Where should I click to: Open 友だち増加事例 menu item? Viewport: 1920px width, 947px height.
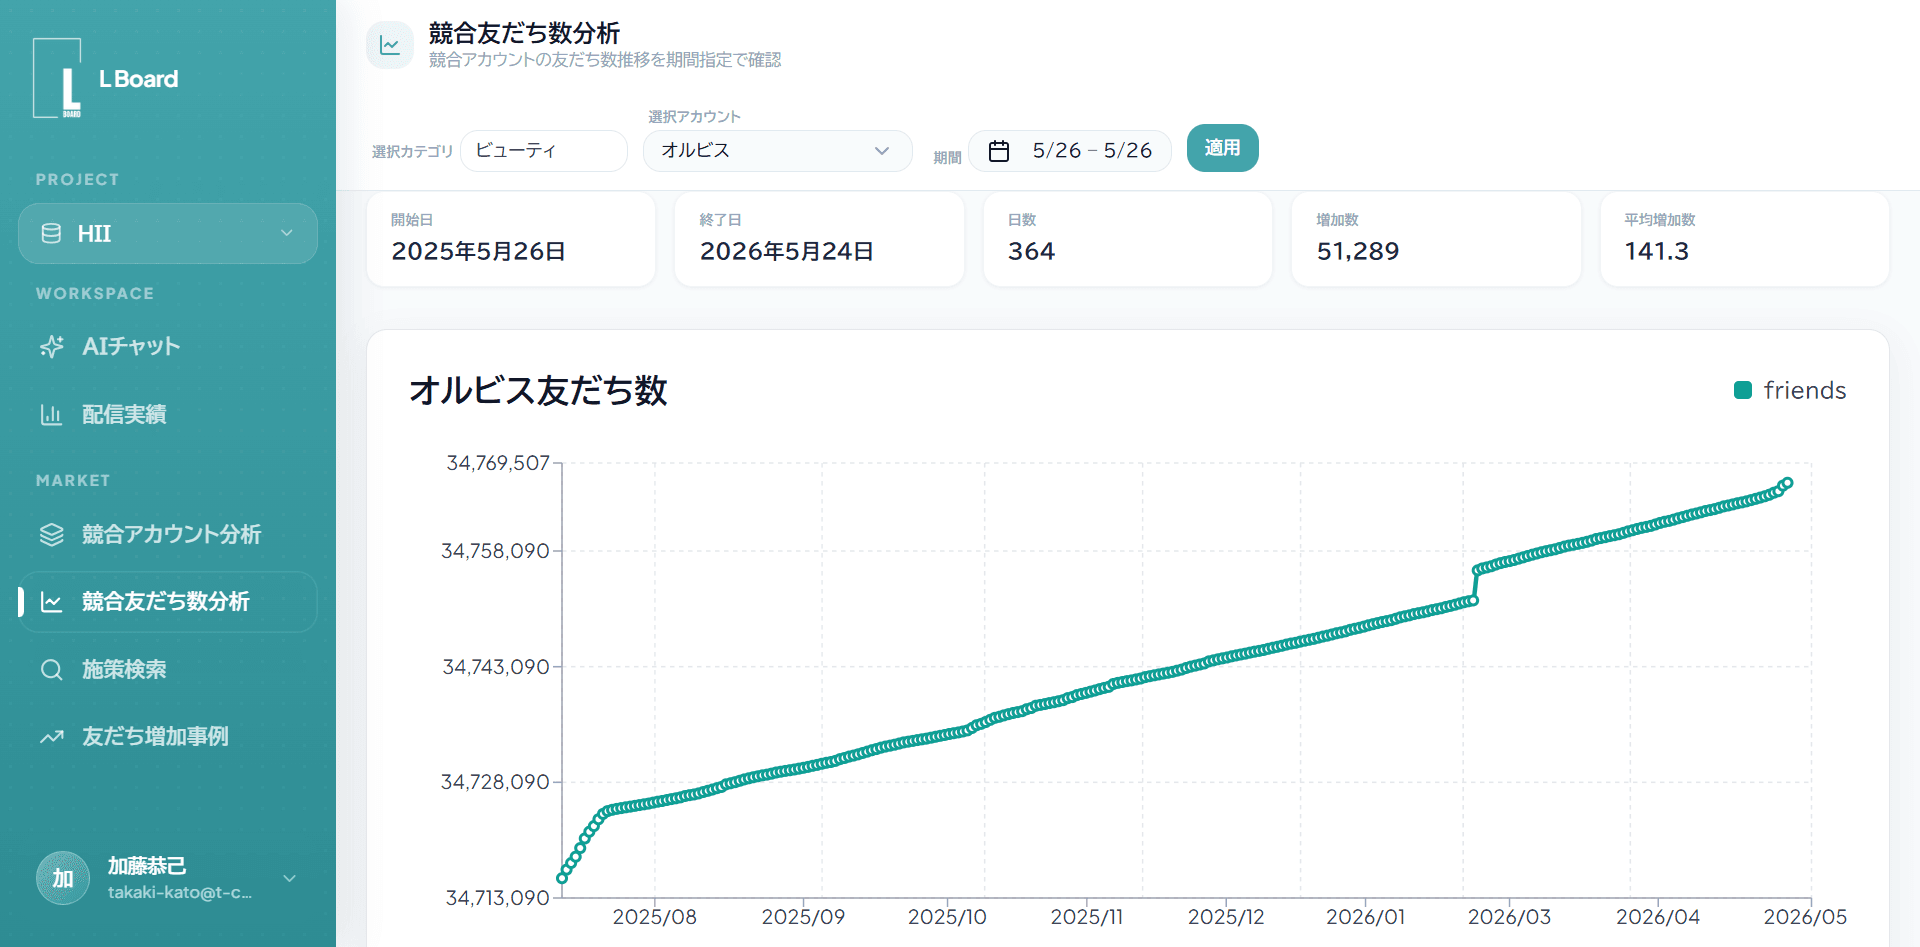(168, 737)
